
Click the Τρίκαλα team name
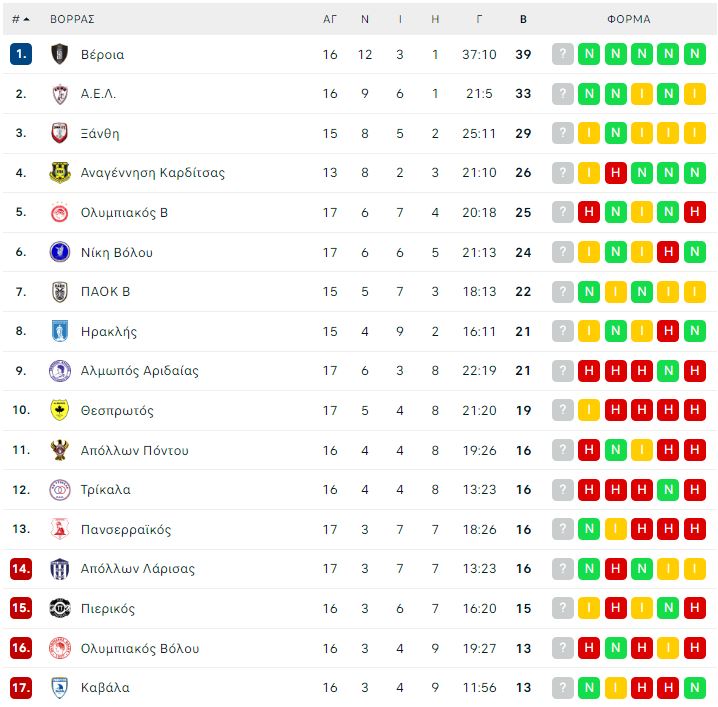(x=106, y=489)
